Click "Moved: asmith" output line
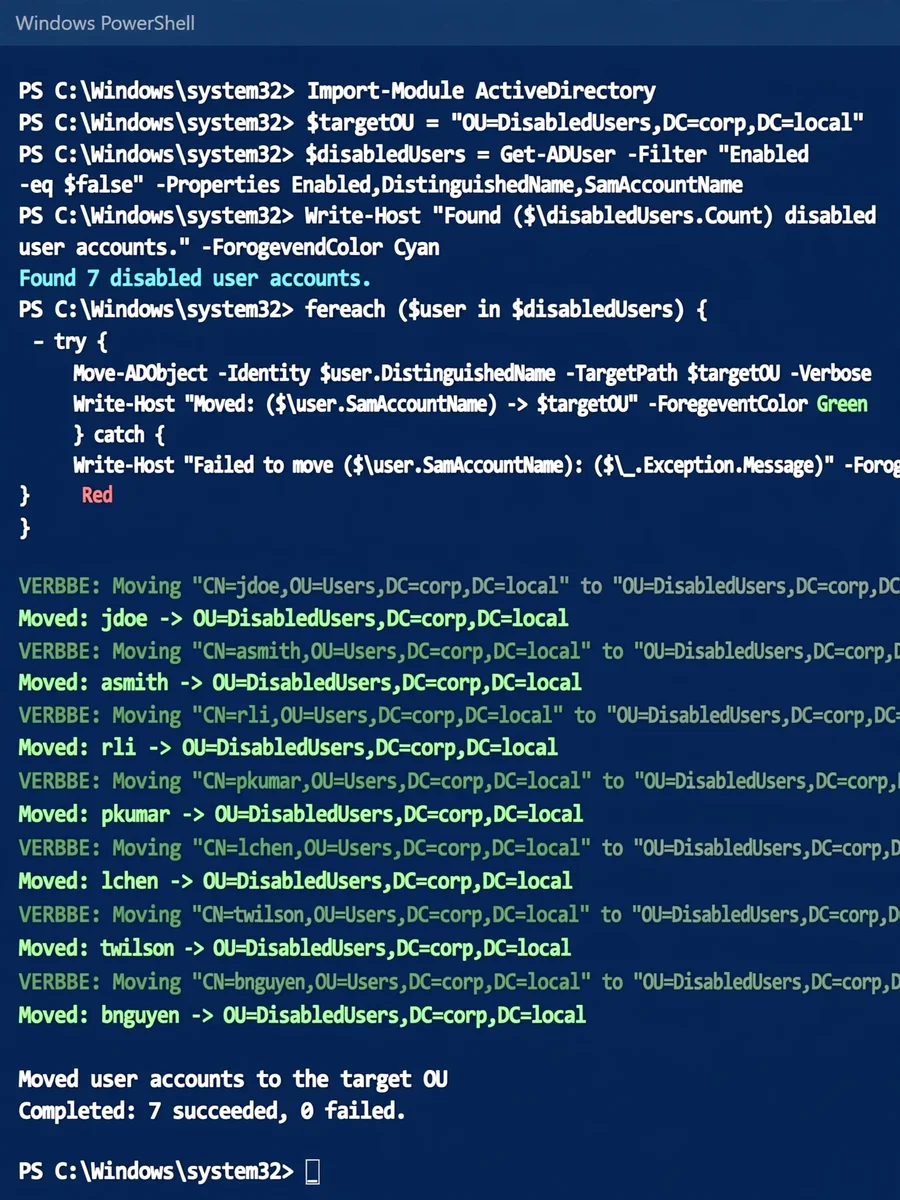This screenshot has height=1200, width=900. coord(300,683)
